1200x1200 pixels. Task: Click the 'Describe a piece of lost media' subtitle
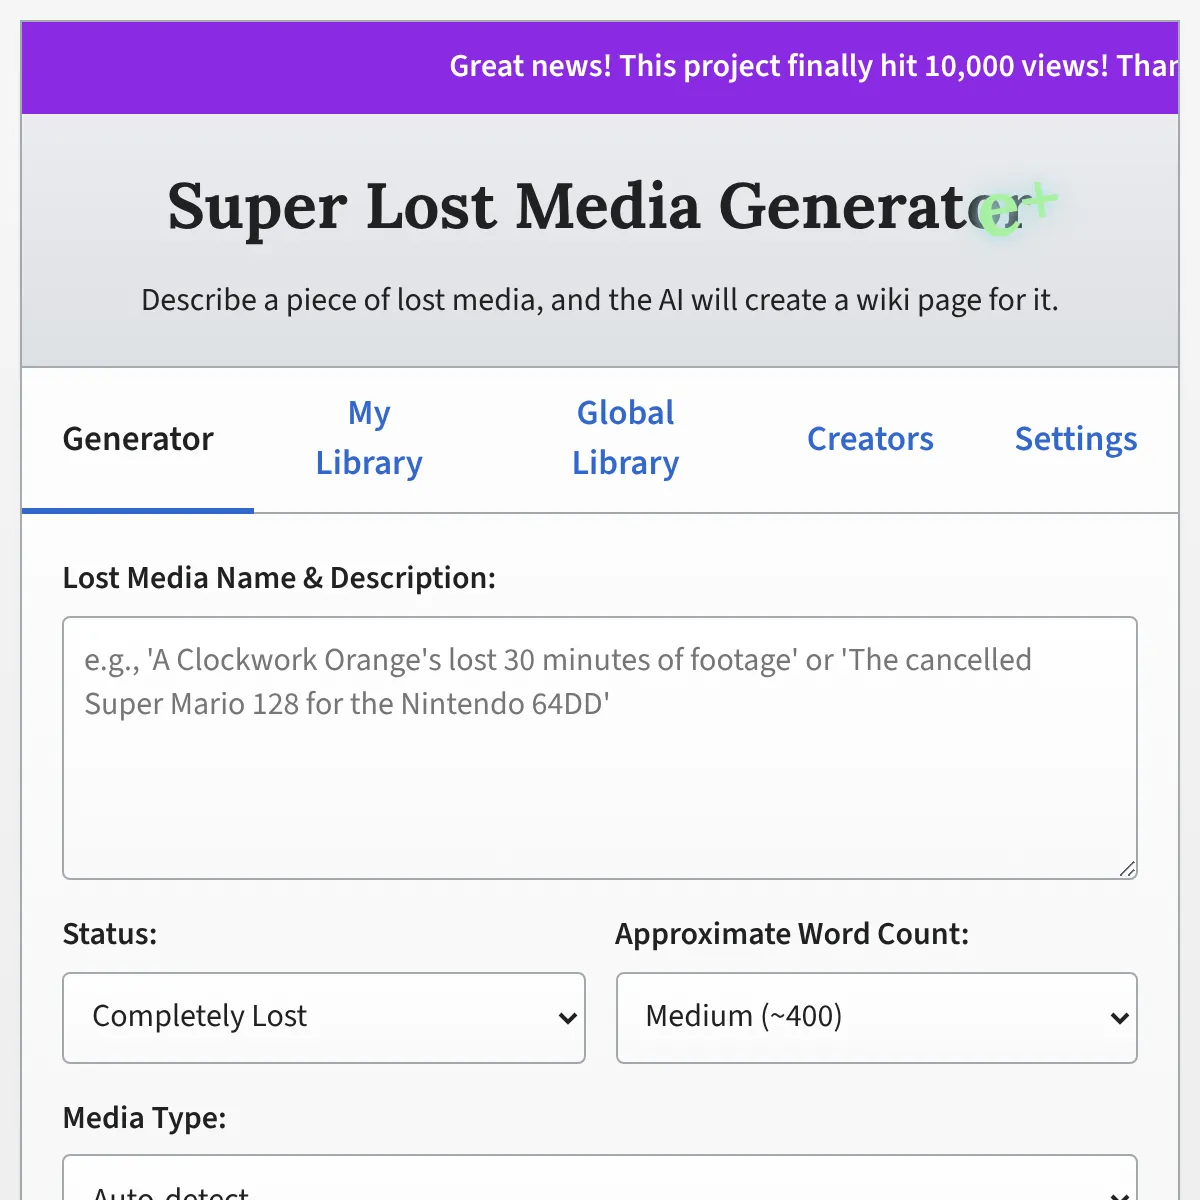tap(599, 300)
